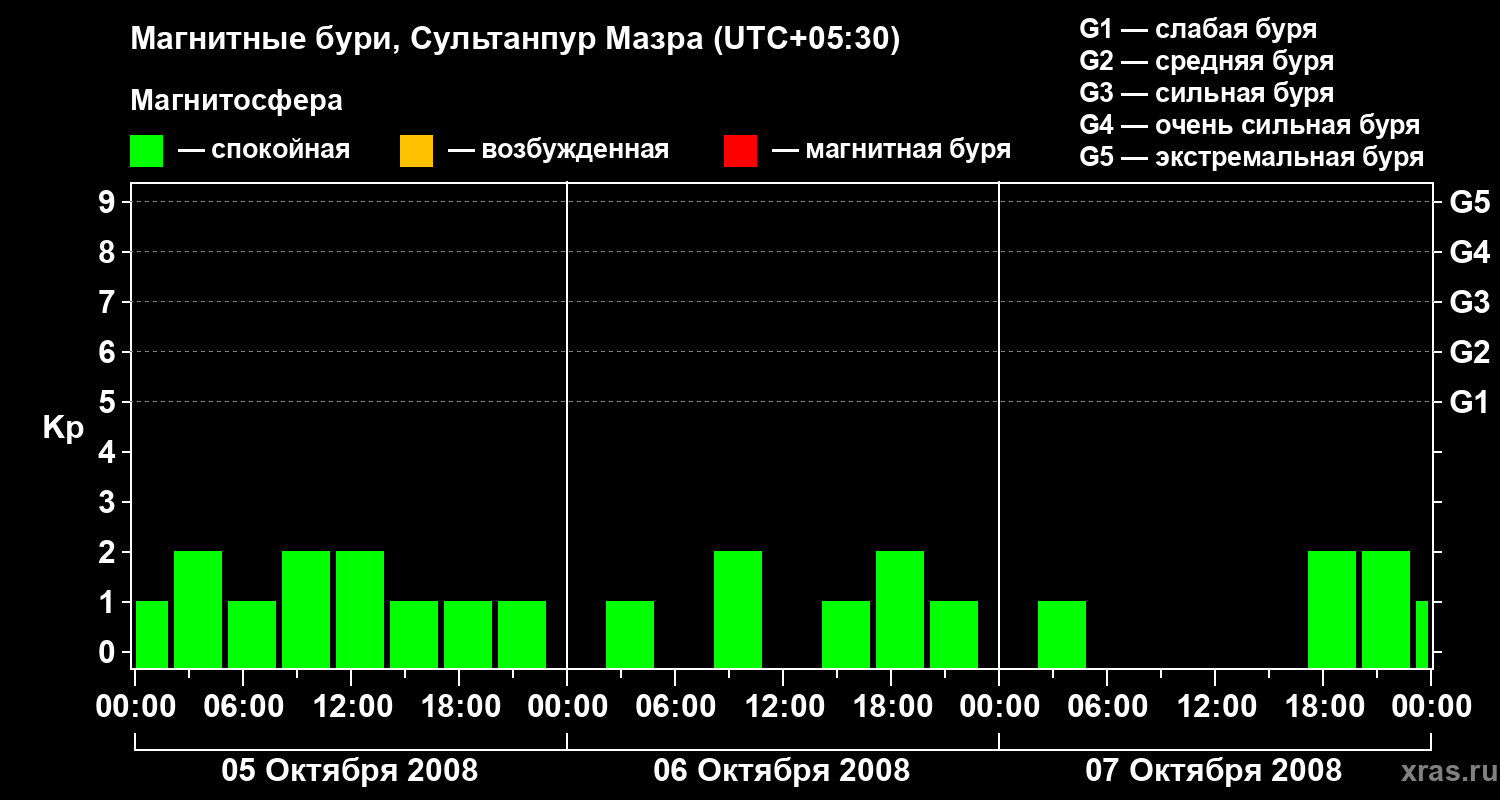
Task: Click the Kp value 7 on the left axis
Action: (109, 302)
